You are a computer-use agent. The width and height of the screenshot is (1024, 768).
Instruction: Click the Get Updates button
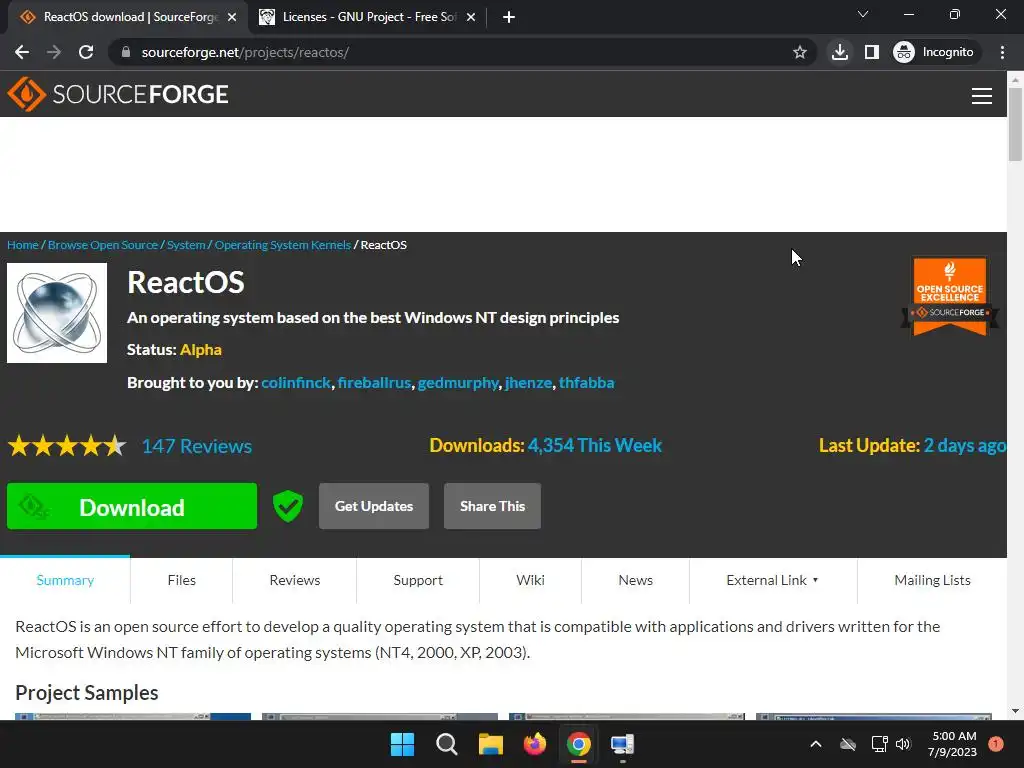tap(374, 506)
